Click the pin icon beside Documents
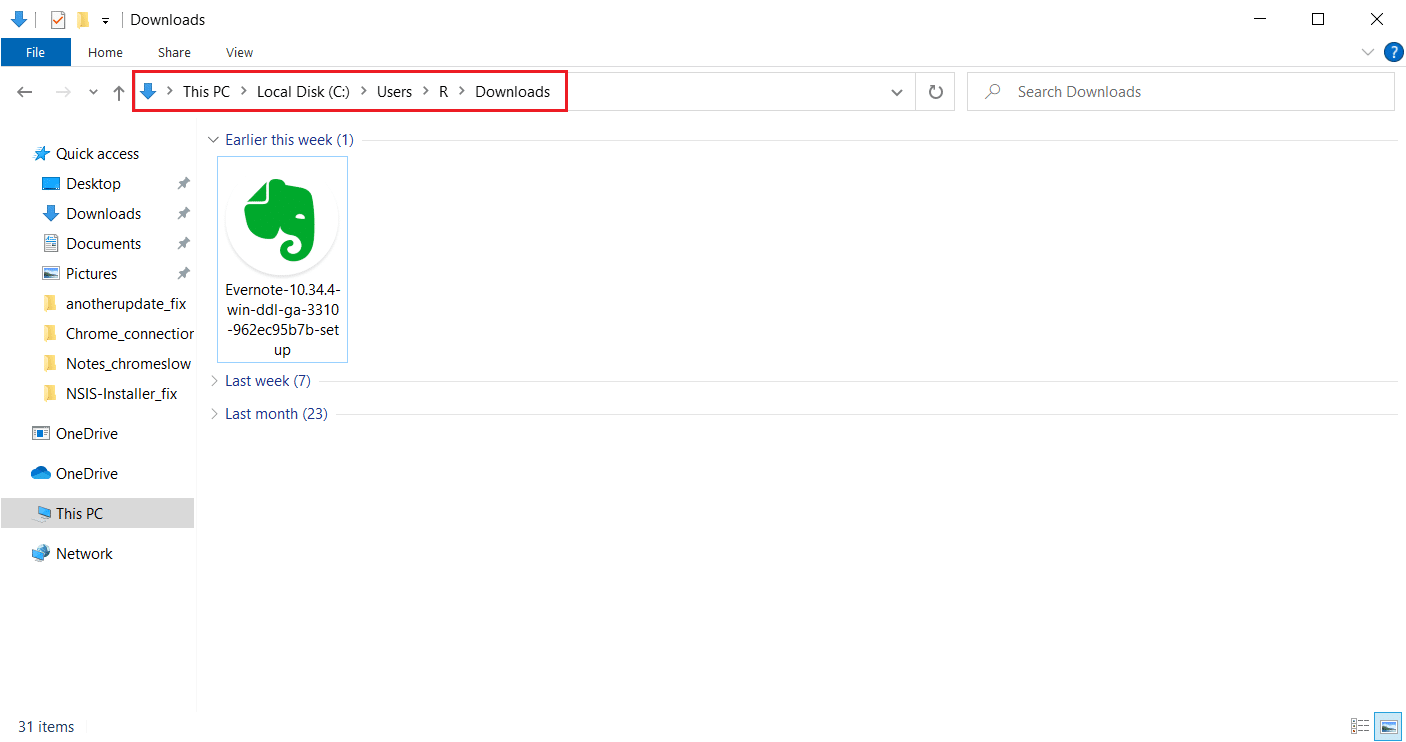This screenshot has width=1406, height=742. tap(183, 244)
